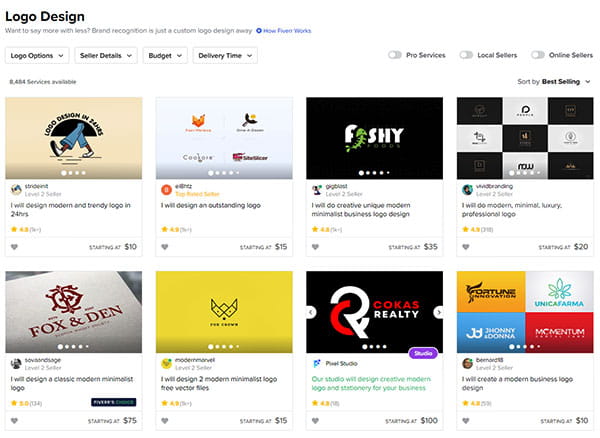Image resolution: width=600 pixels, height=438 pixels.
Task: Click Pixel Studio seller name
Action: pyautogui.click(x=341, y=363)
